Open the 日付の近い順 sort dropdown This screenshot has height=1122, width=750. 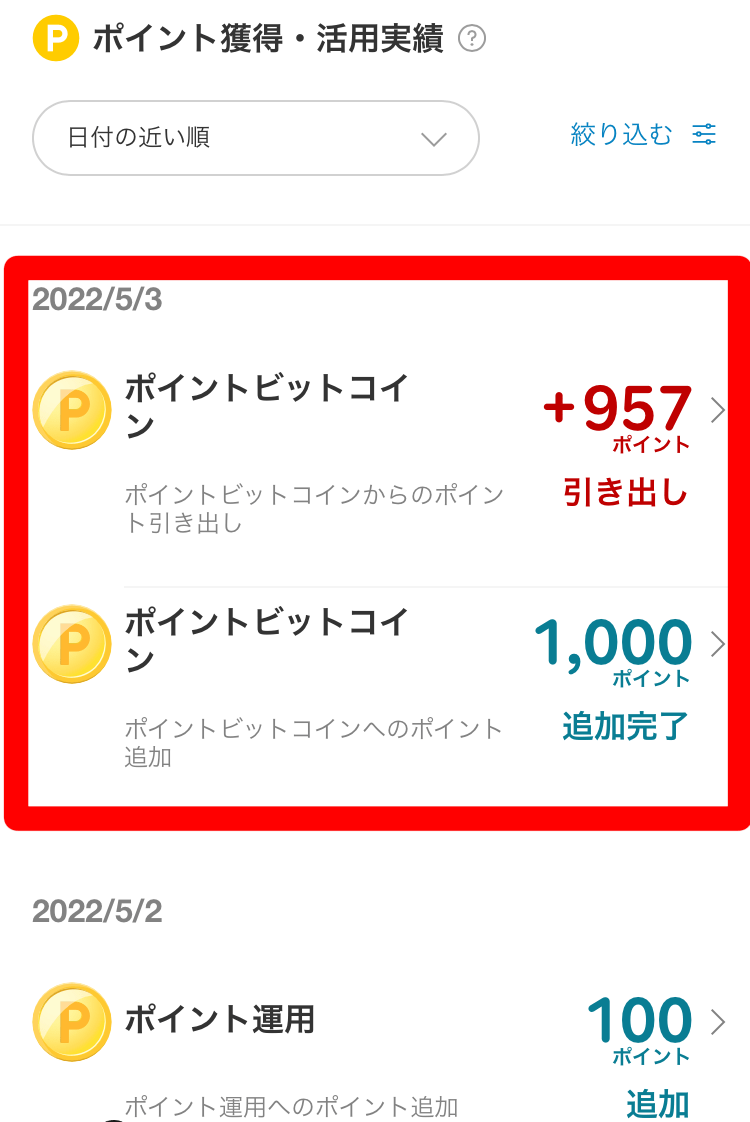pos(256,138)
